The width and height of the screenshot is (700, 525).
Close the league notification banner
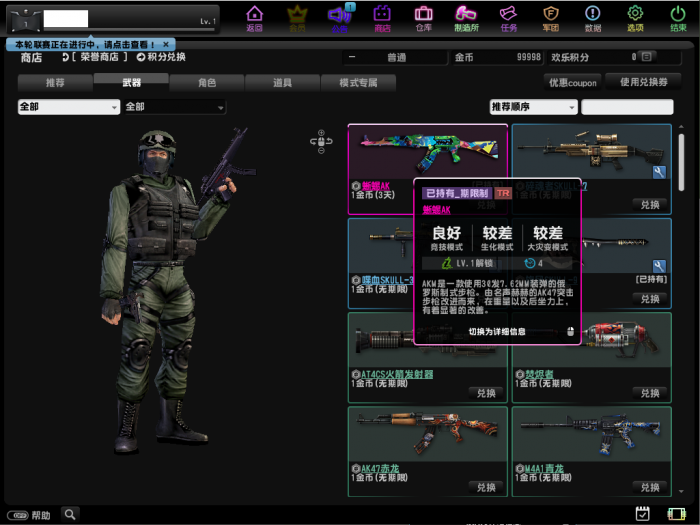[x=166, y=44]
